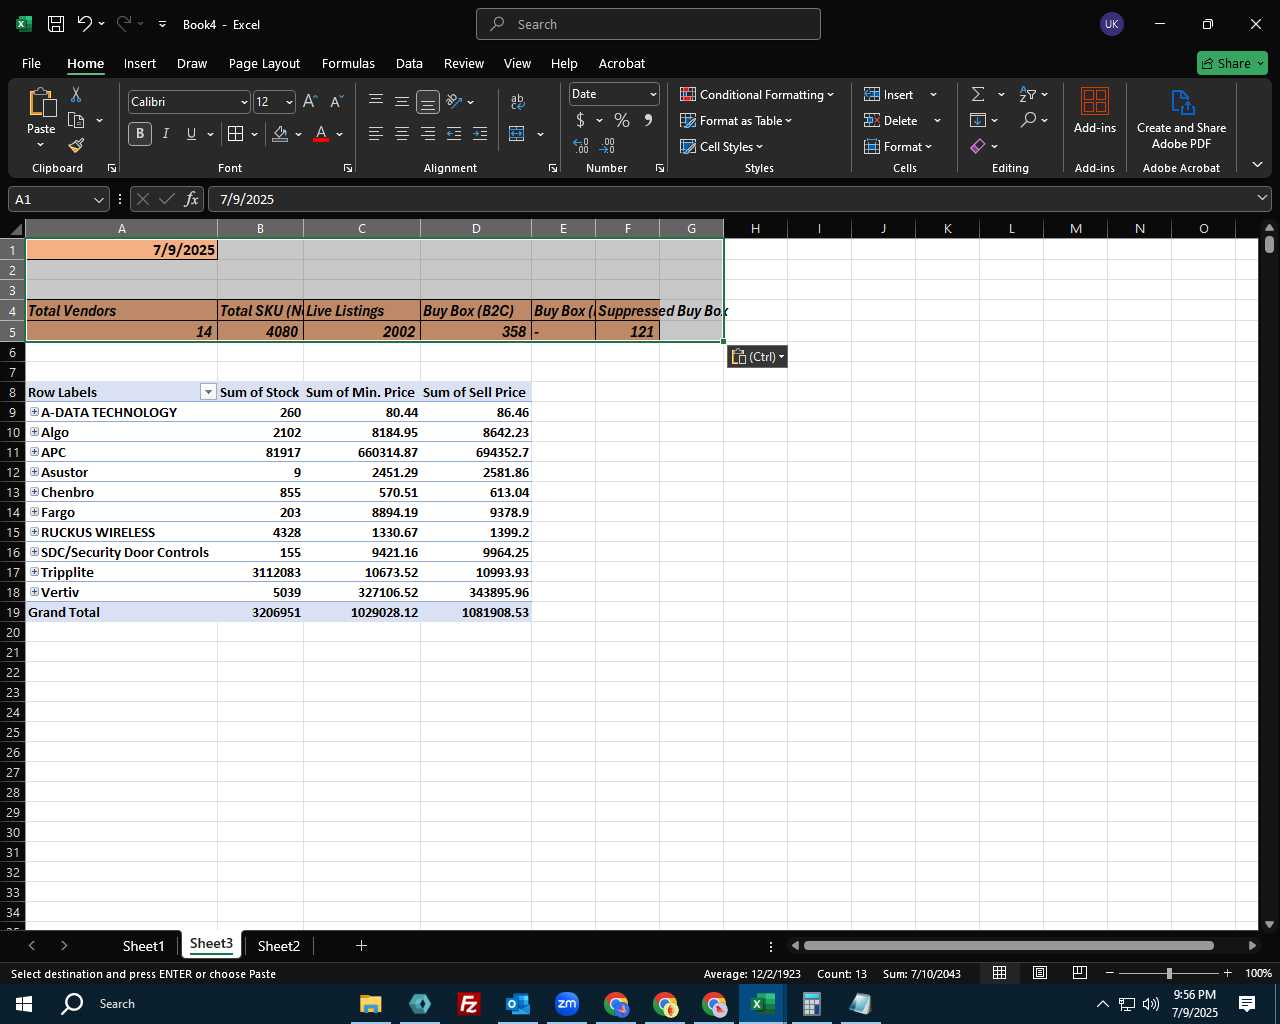1280x1024 pixels.
Task: Set Top Align vertical alignment
Action: (x=376, y=102)
